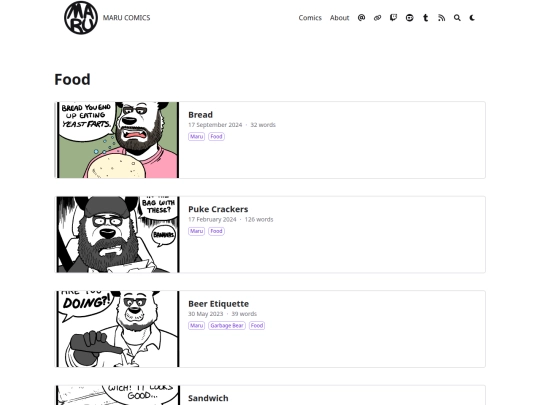
Task: Open the RSS feed icon
Action: (442, 18)
